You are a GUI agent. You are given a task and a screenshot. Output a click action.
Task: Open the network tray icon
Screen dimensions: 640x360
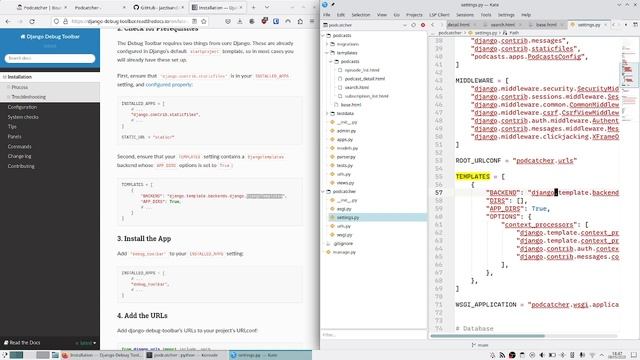coord(592,355)
